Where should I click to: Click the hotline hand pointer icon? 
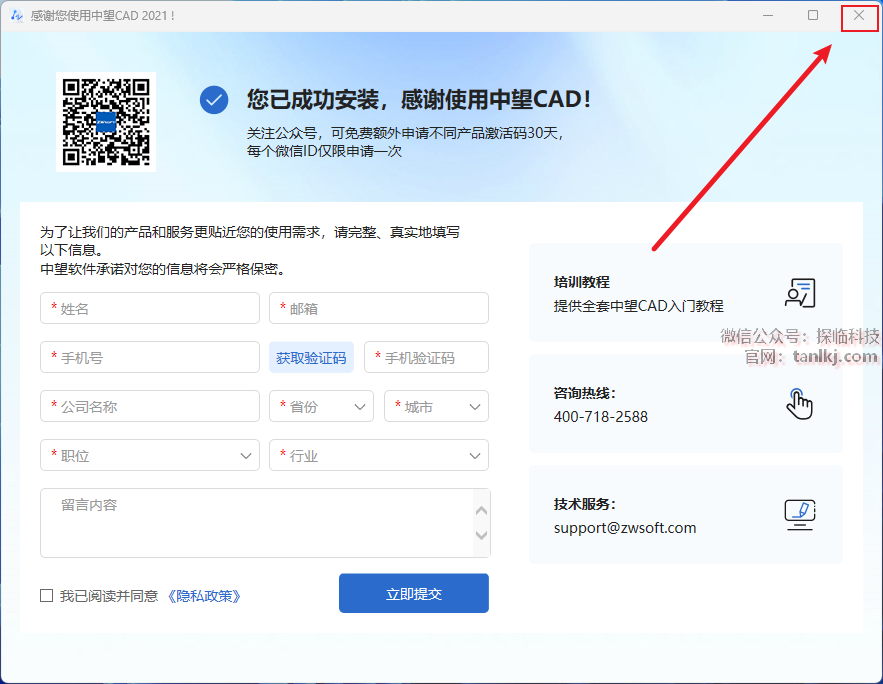point(800,404)
